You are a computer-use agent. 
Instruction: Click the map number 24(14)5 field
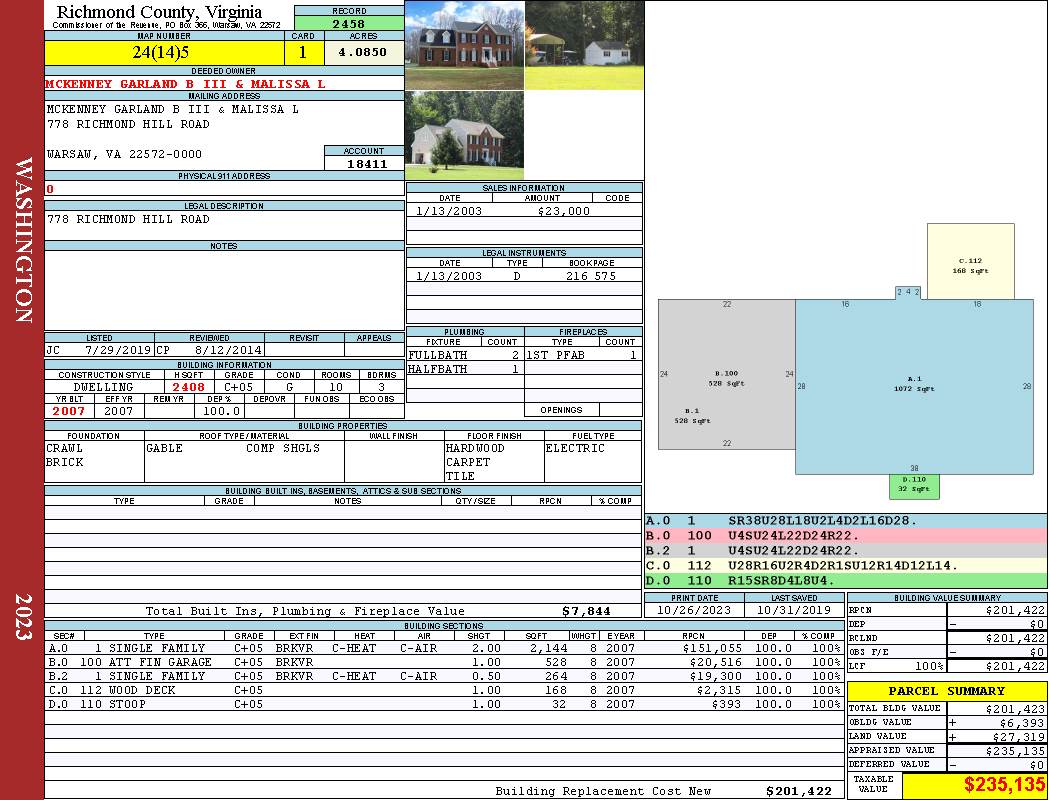click(164, 53)
